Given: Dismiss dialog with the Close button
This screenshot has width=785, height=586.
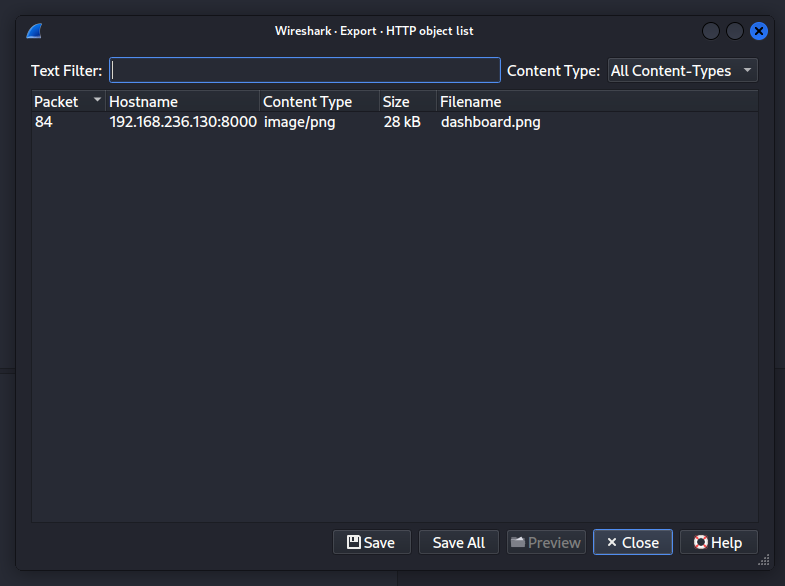Looking at the screenshot, I should tap(632, 542).
